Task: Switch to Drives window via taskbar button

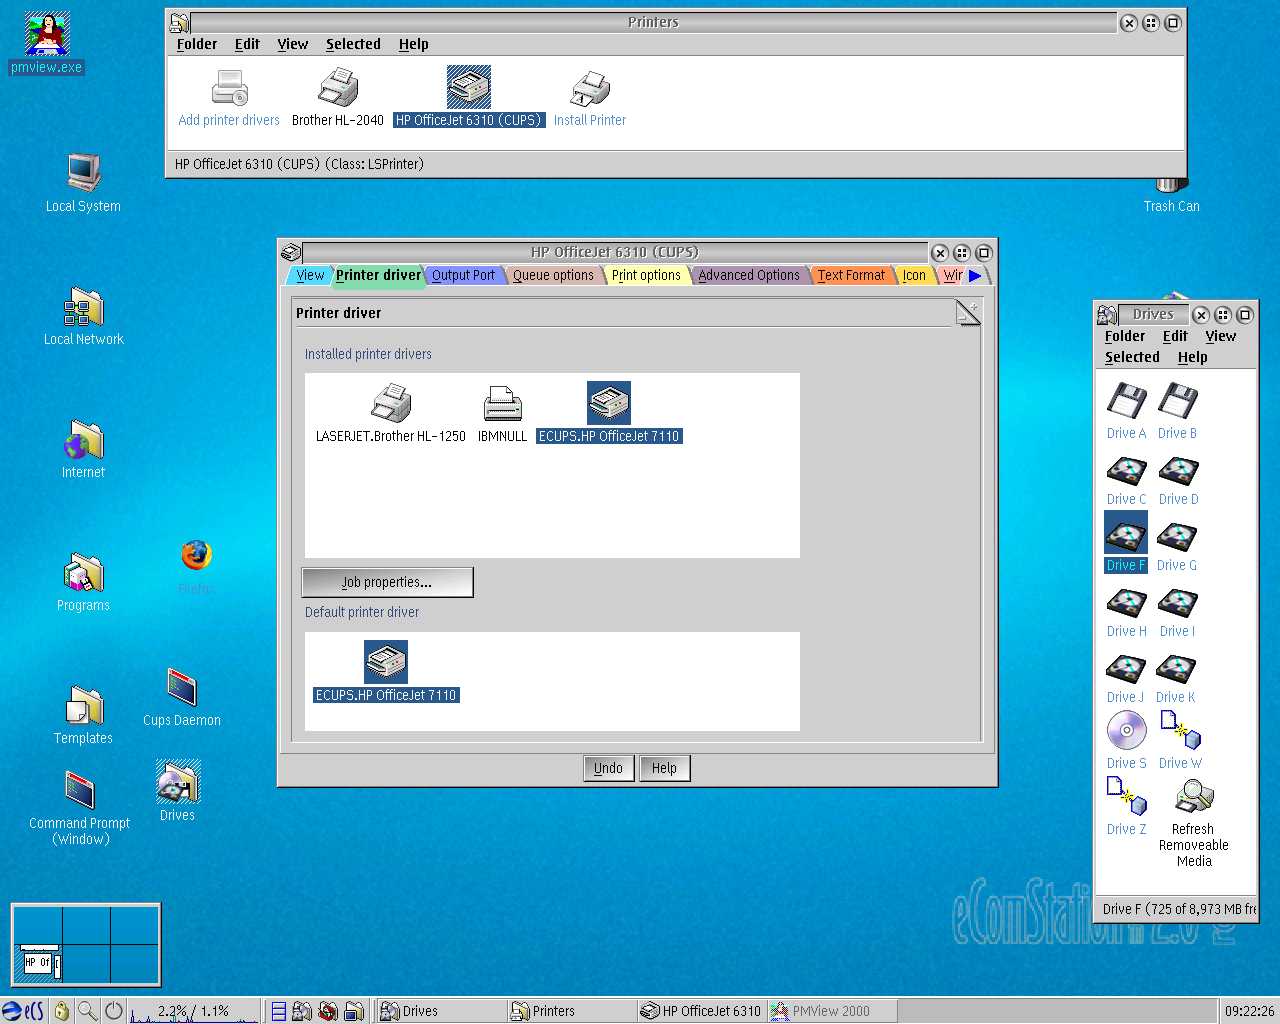Action: (x=440, y=1011)
